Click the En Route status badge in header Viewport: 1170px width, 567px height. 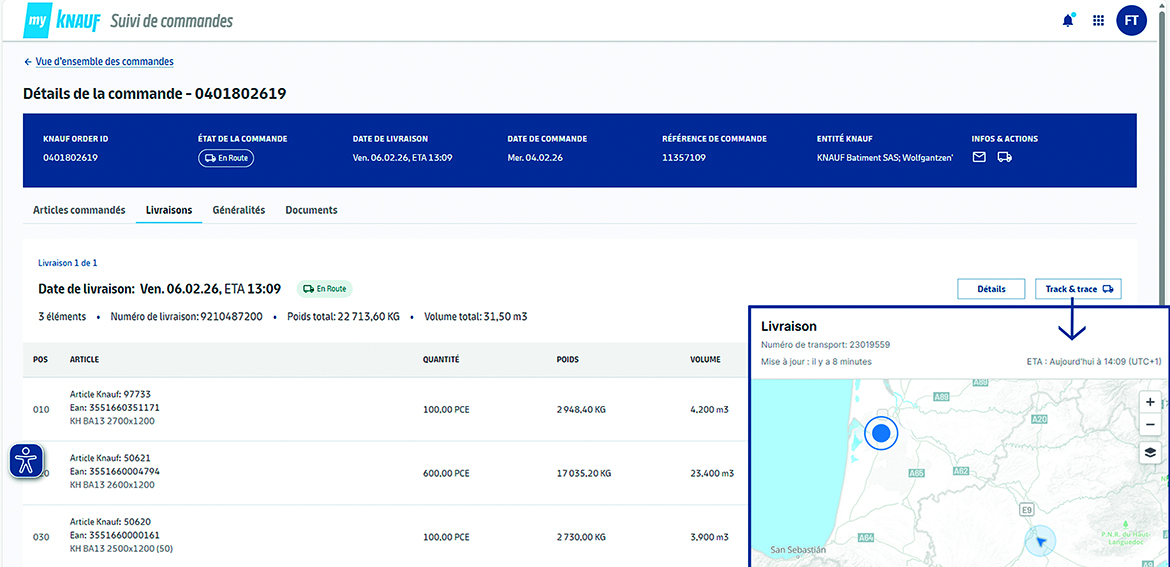225,158
